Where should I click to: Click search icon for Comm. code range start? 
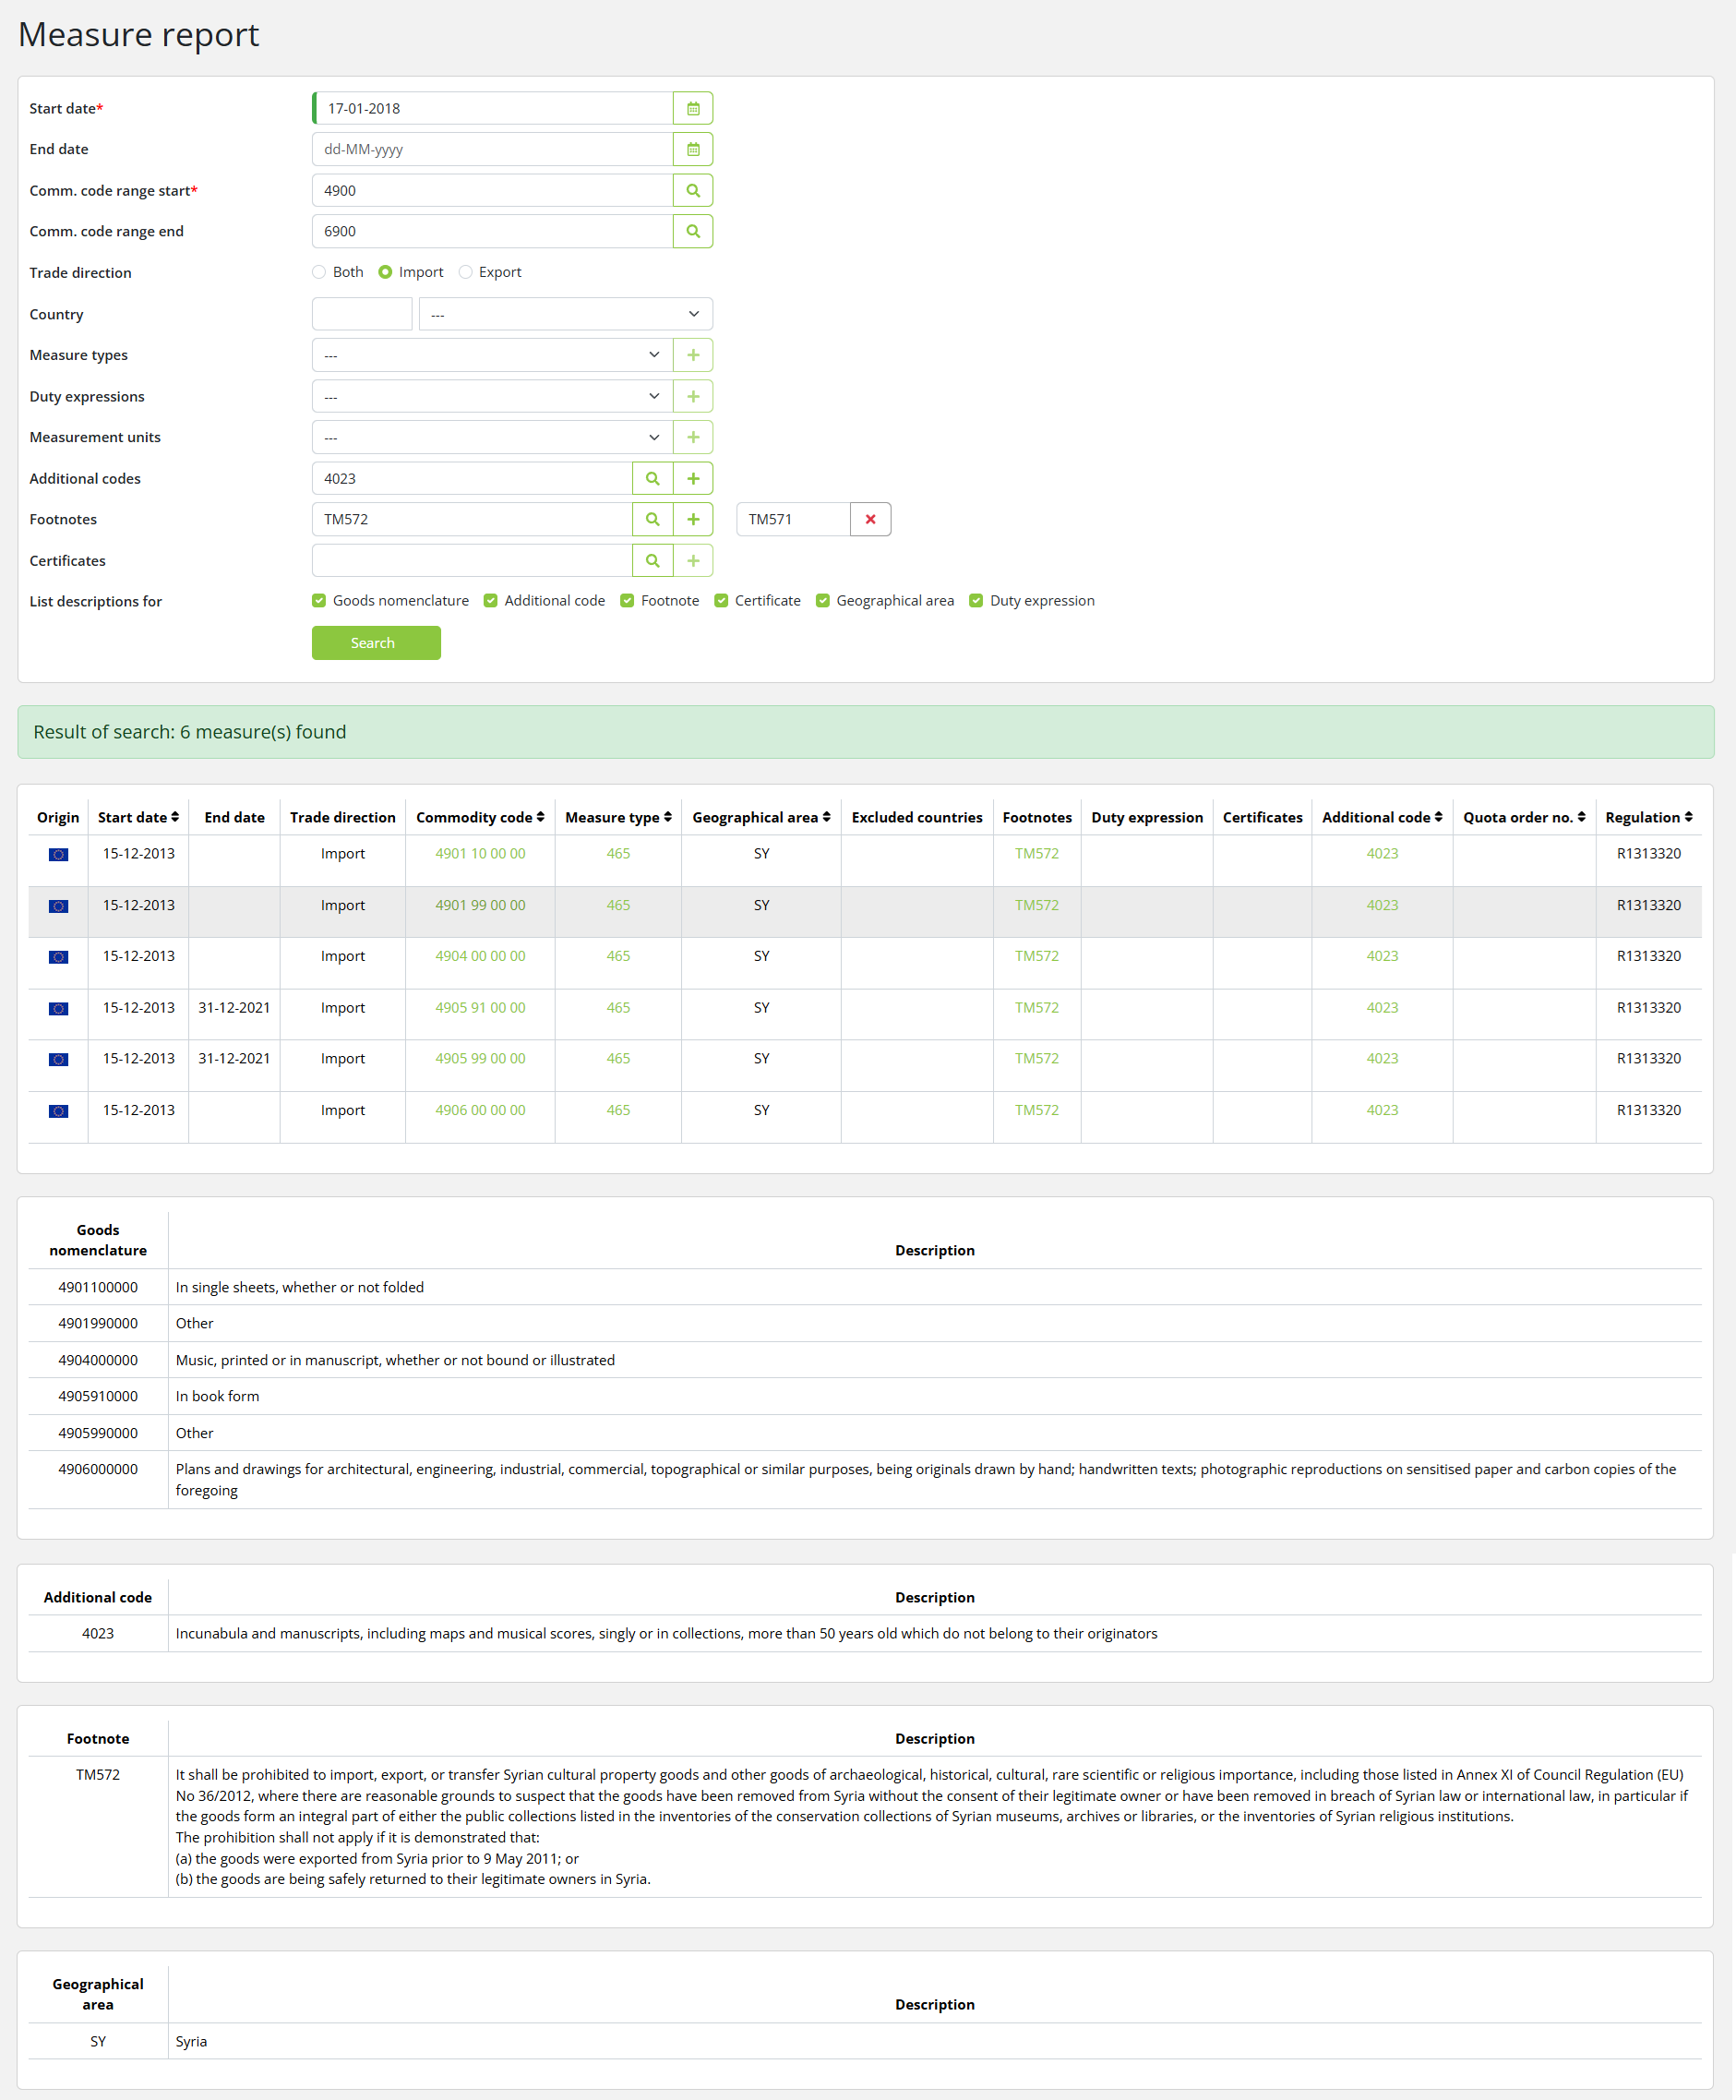[x=692, y=190]
